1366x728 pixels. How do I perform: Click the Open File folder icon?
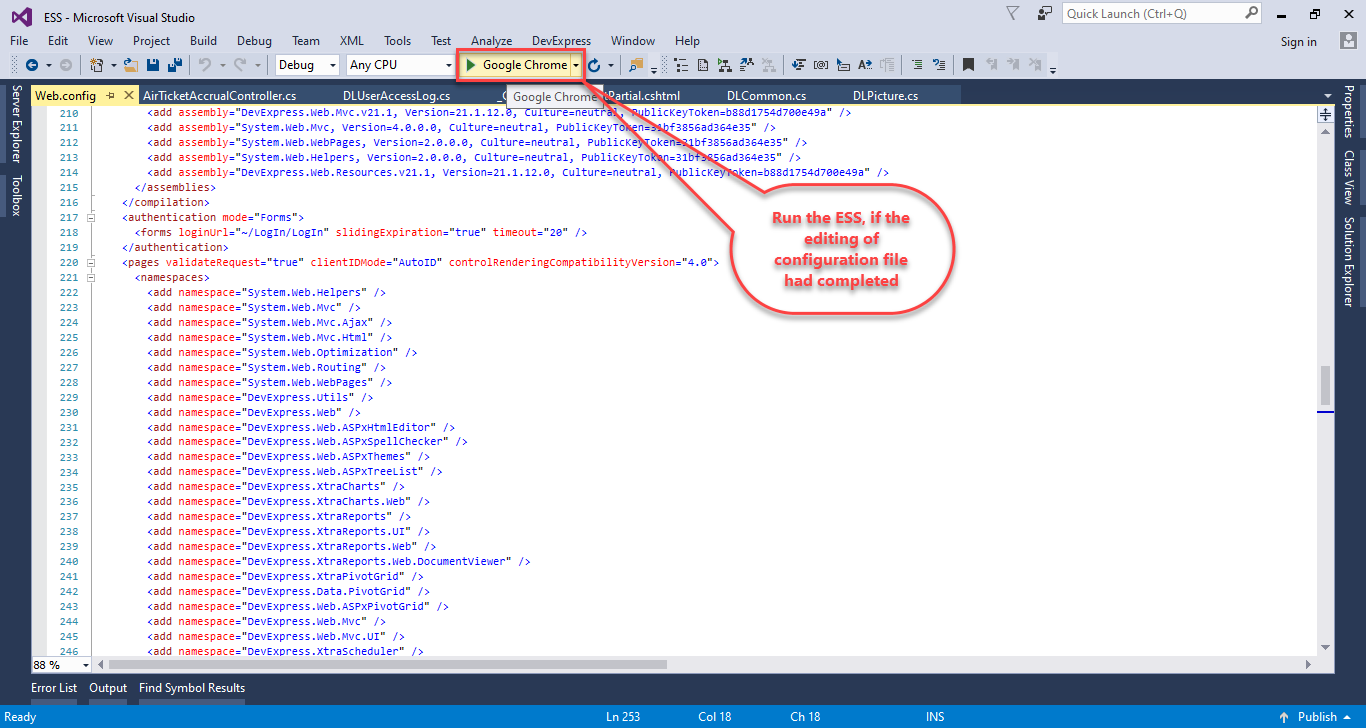point(130,65)
